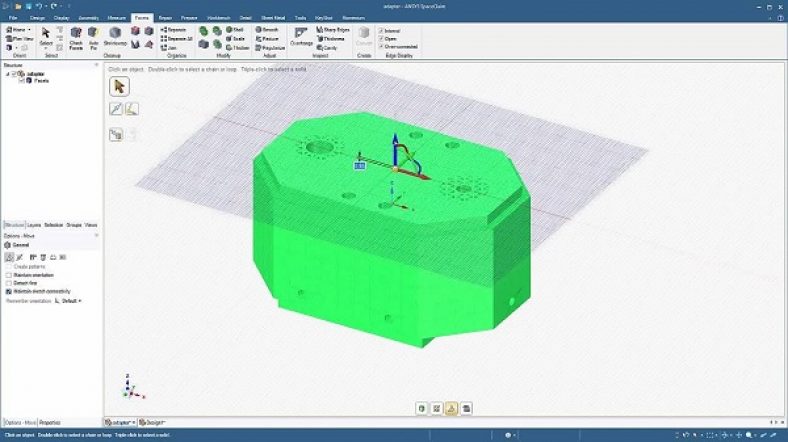Switch to the Design document tab at bottom

[152, 423]
